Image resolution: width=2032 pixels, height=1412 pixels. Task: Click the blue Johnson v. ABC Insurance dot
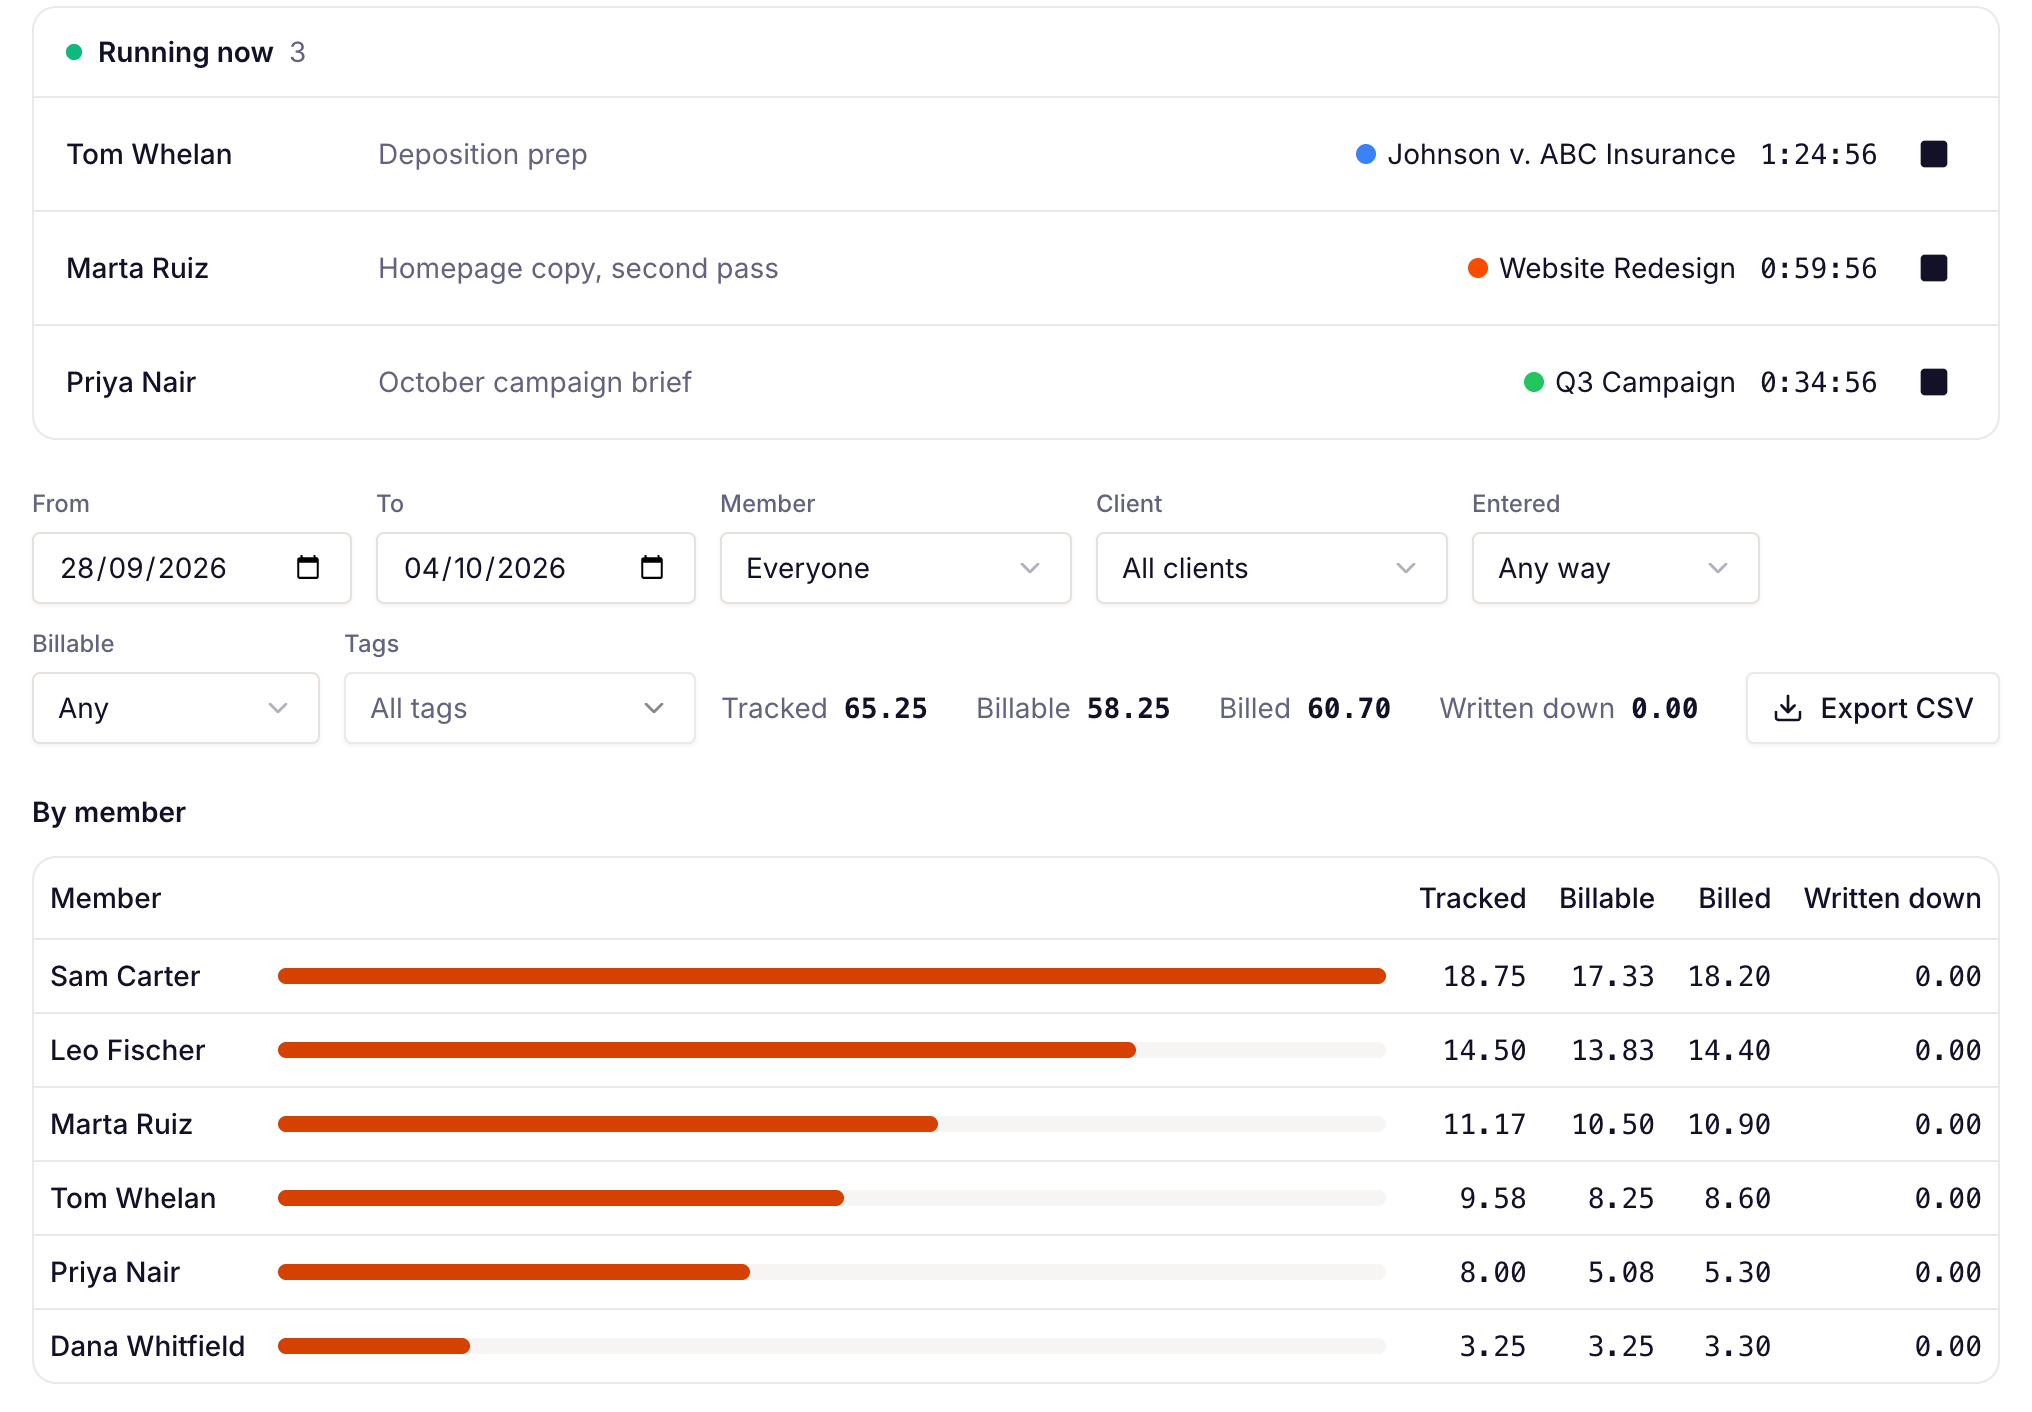pos(1365,154)
